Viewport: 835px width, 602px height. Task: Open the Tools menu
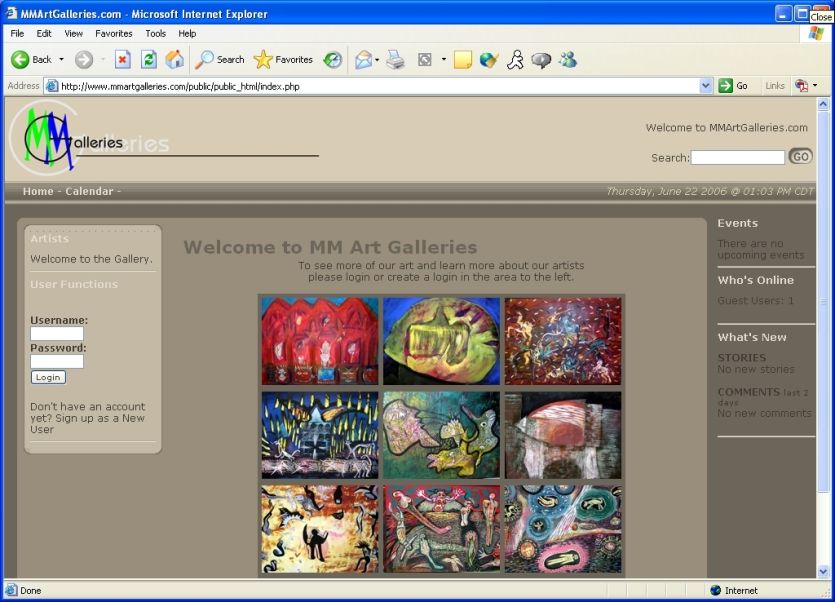(155, 33)
